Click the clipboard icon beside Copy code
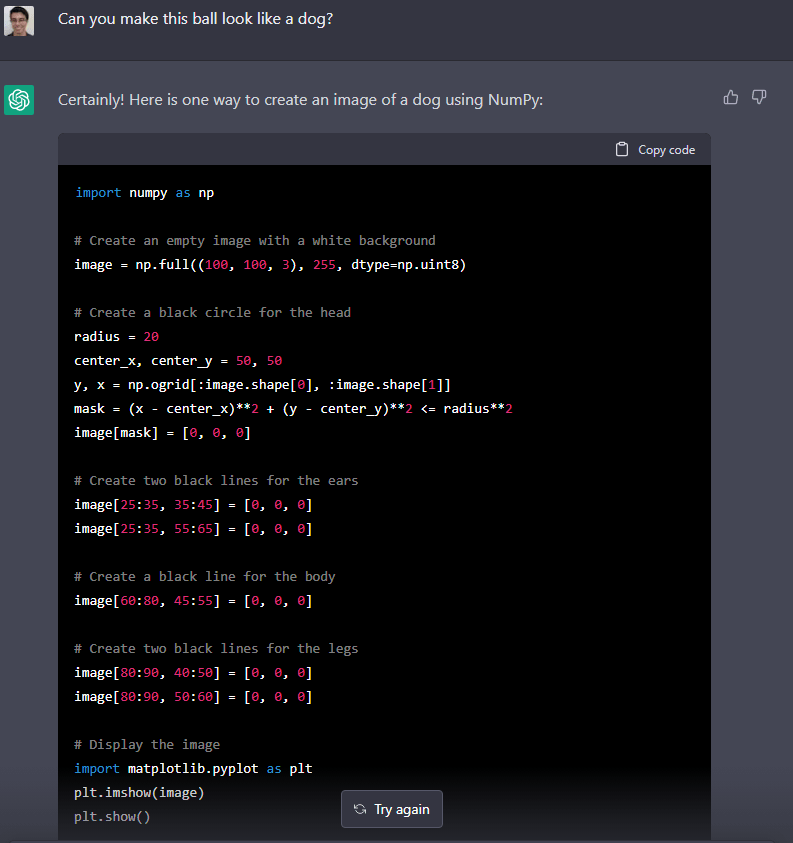This screenshot has width=793, height=843. pyautogui.click(x=622, y=150)
